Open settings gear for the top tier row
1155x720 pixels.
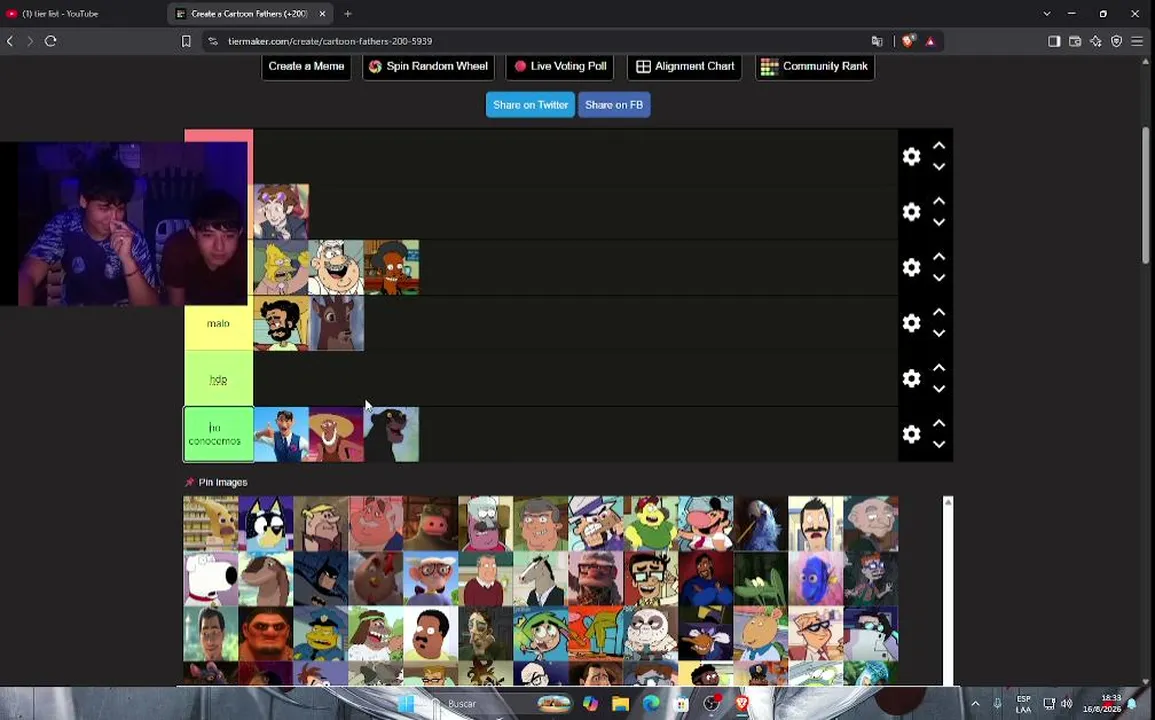pos(911,156)
